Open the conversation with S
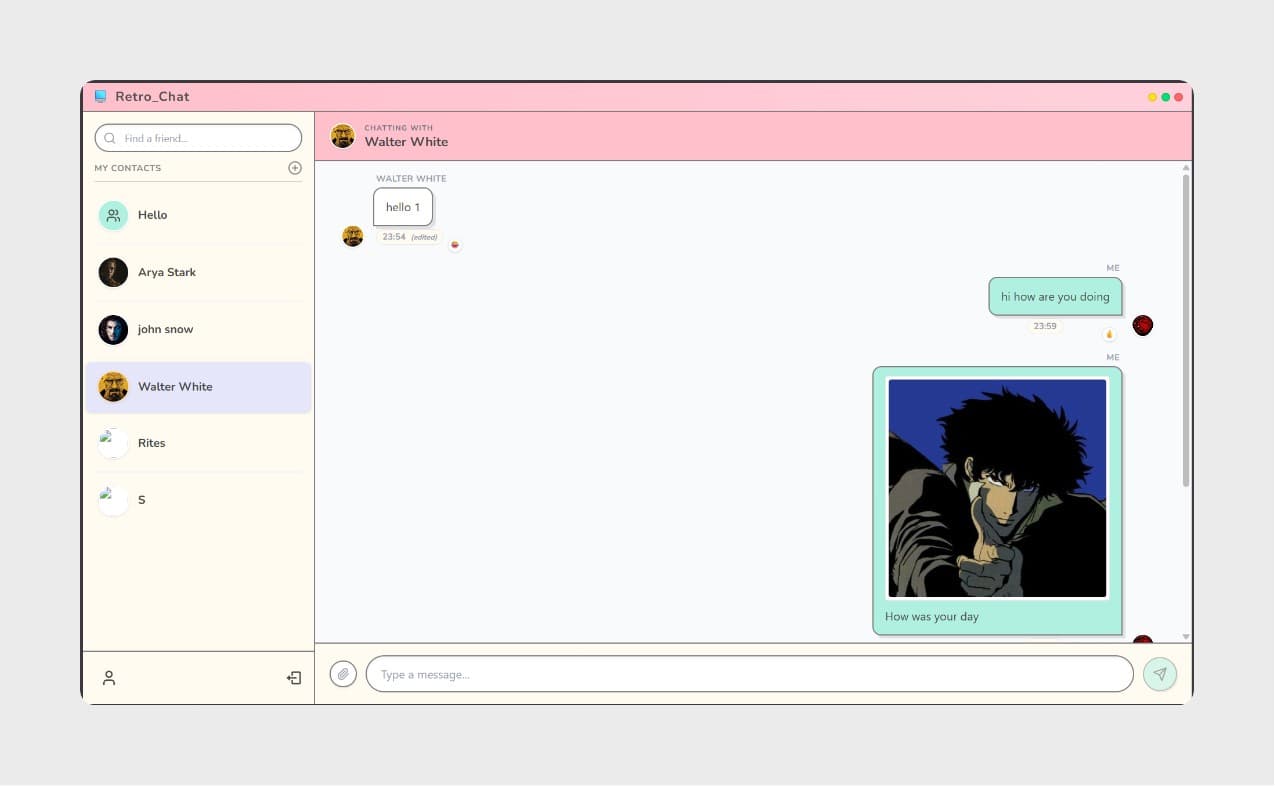Screen dimensions: 1275x786 coord(141,500)
